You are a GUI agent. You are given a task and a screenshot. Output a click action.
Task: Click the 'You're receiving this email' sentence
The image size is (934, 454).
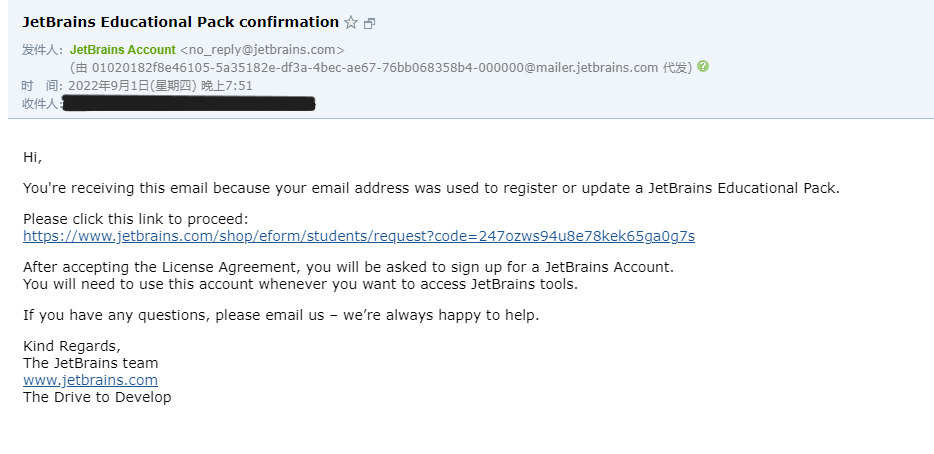pyautogui.click(x=431, y=188)
